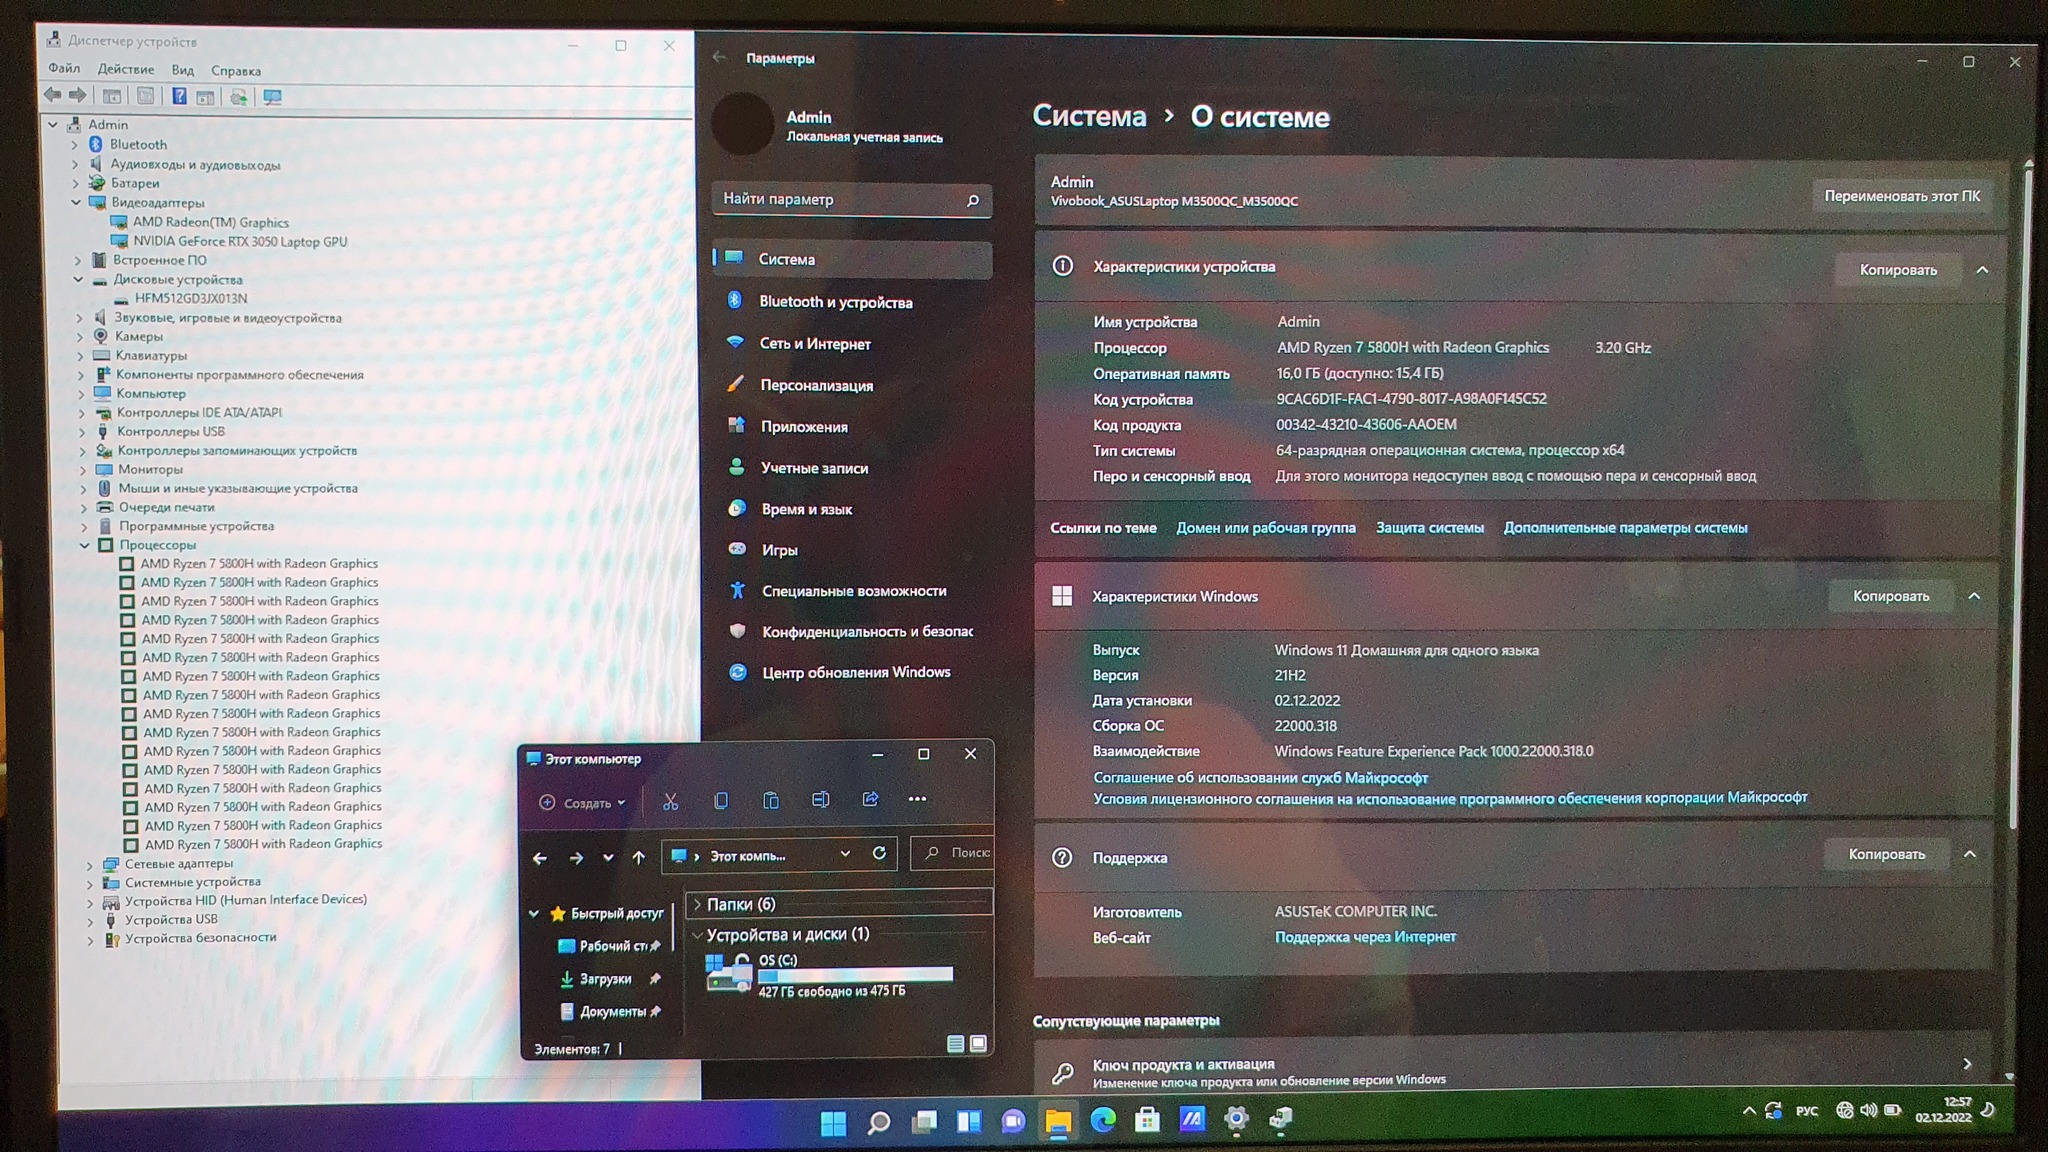This screenshot has width=2048, height=1152.
Task: Click Forward arrow in Device Manager toolbar
Action: pyautogui.click(x=78, y=96)
